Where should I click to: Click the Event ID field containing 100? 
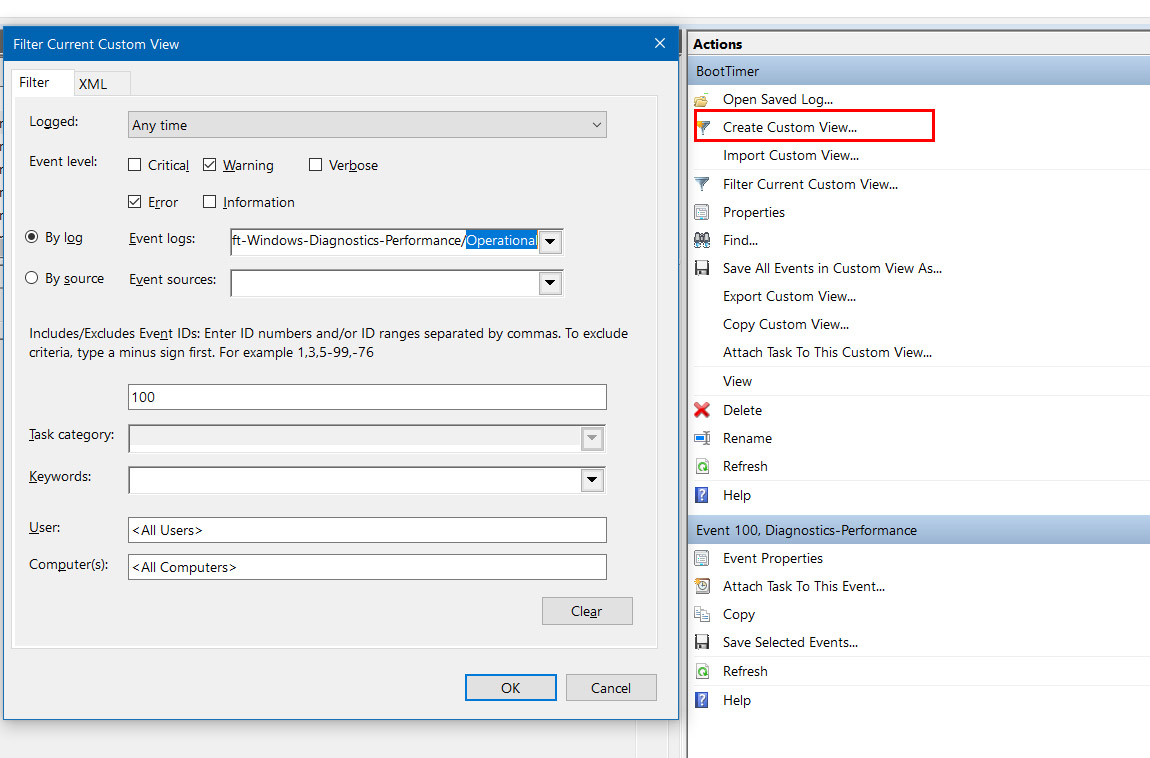click(367, 397)
